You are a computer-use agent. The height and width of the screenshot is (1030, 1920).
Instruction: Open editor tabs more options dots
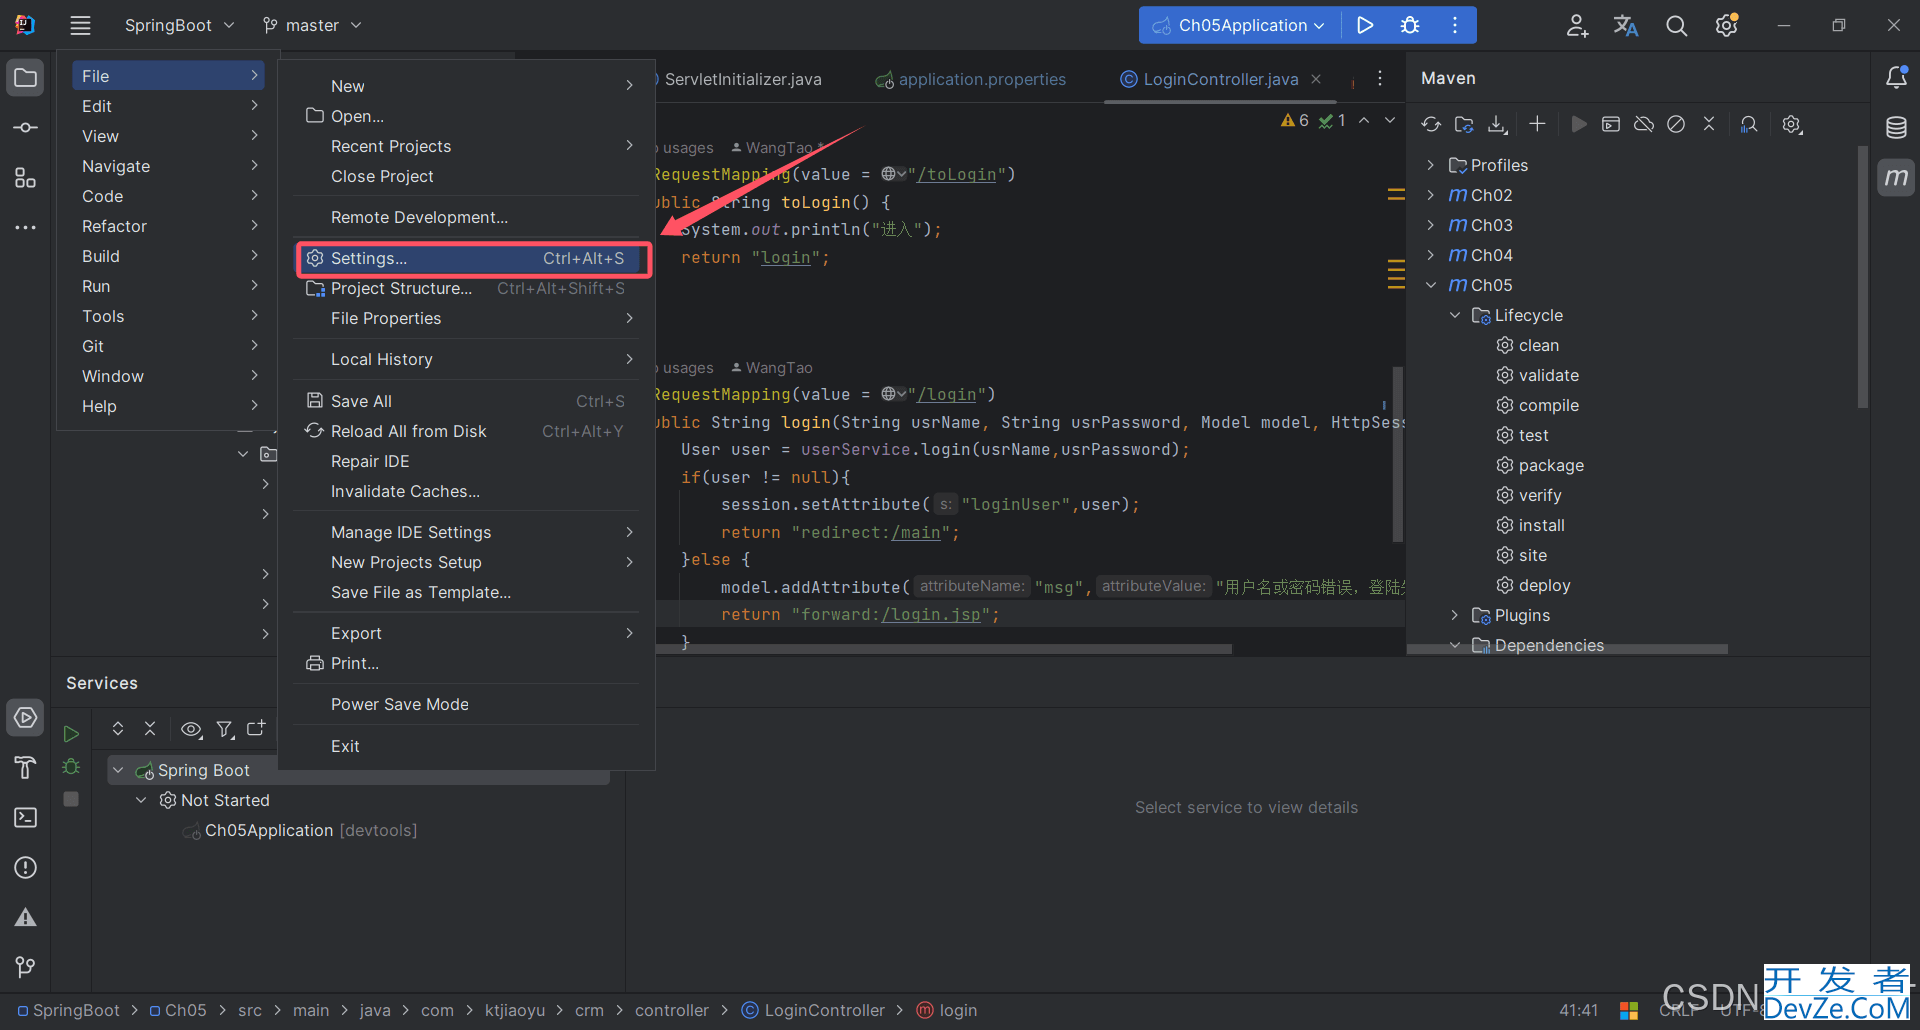pyautogui.click(x=1380, y=78)
